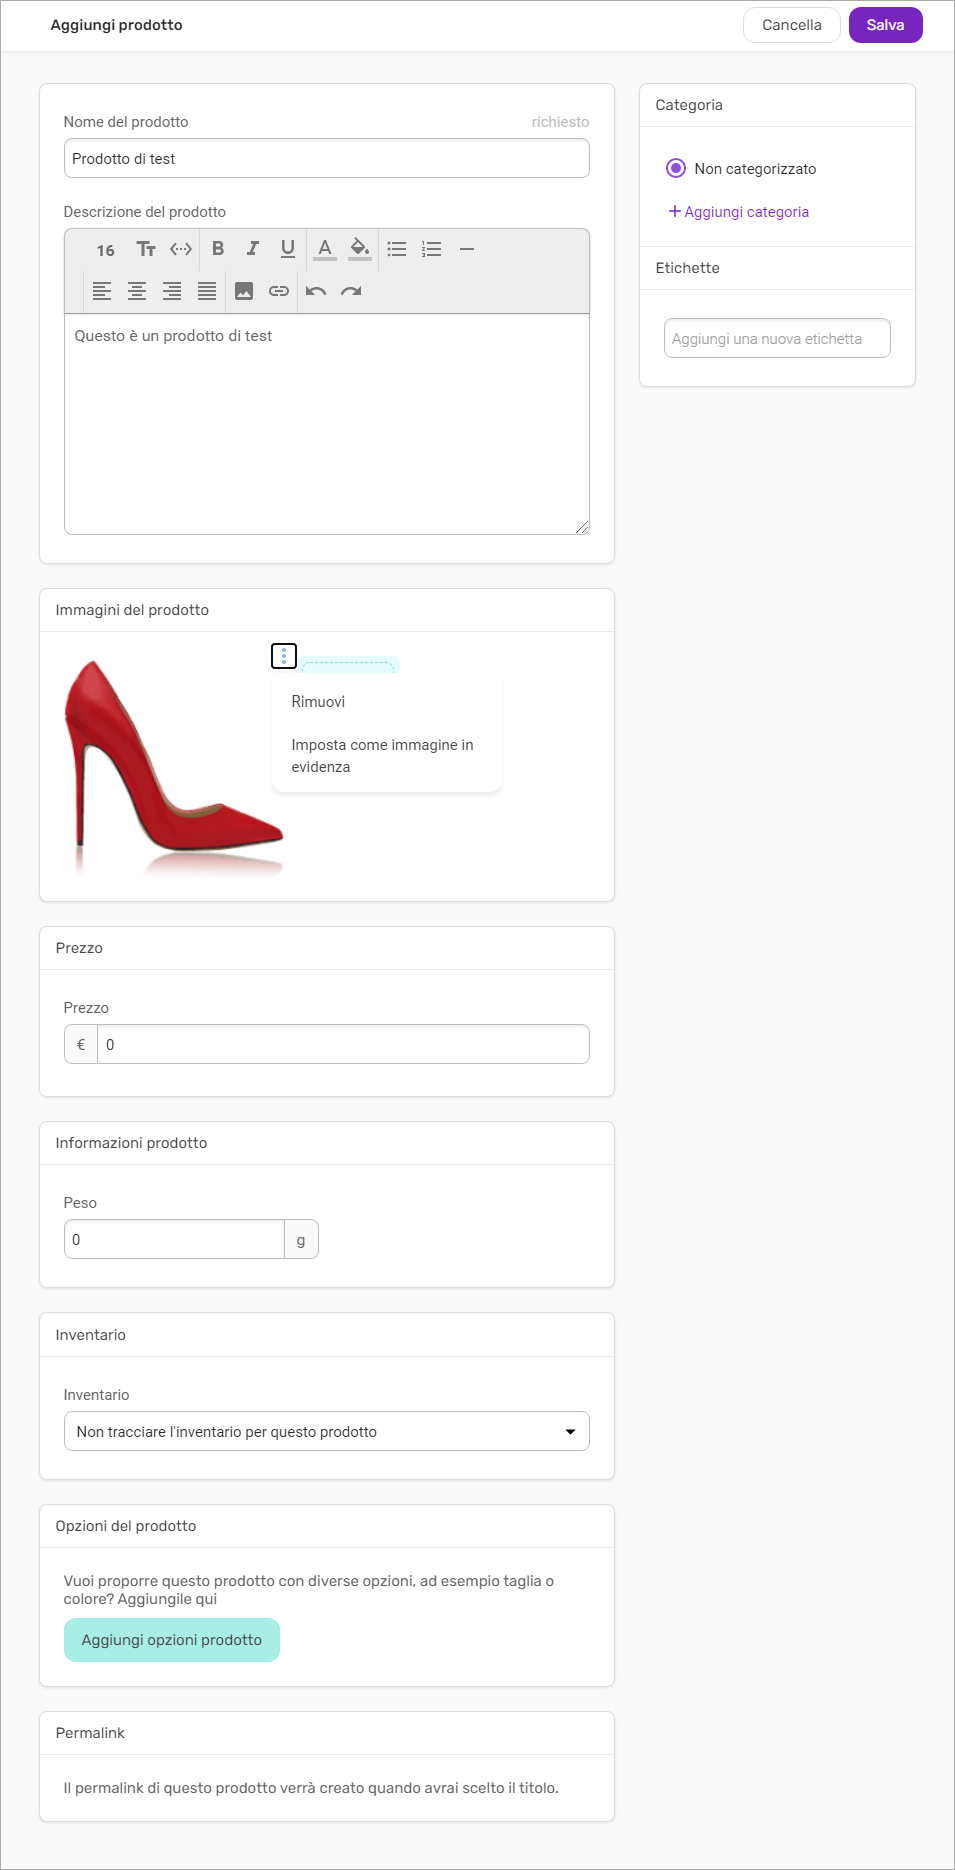The image size is (955, 1870).
Task: Focus the Nome del prodotto field
Action: [x=327, y=158]
